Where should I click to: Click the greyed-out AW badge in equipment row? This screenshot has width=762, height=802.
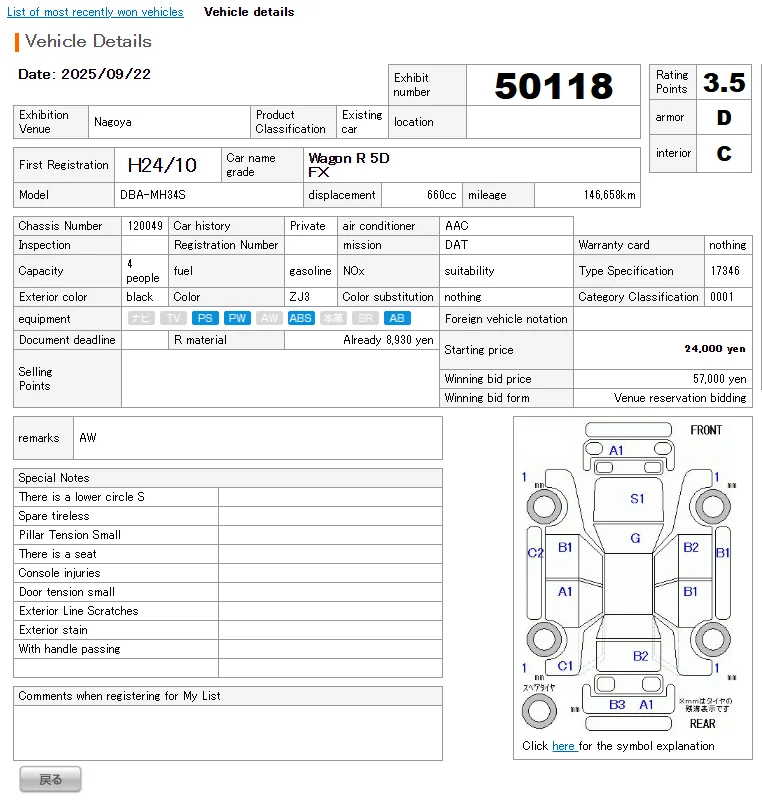[x=269, y=318]
